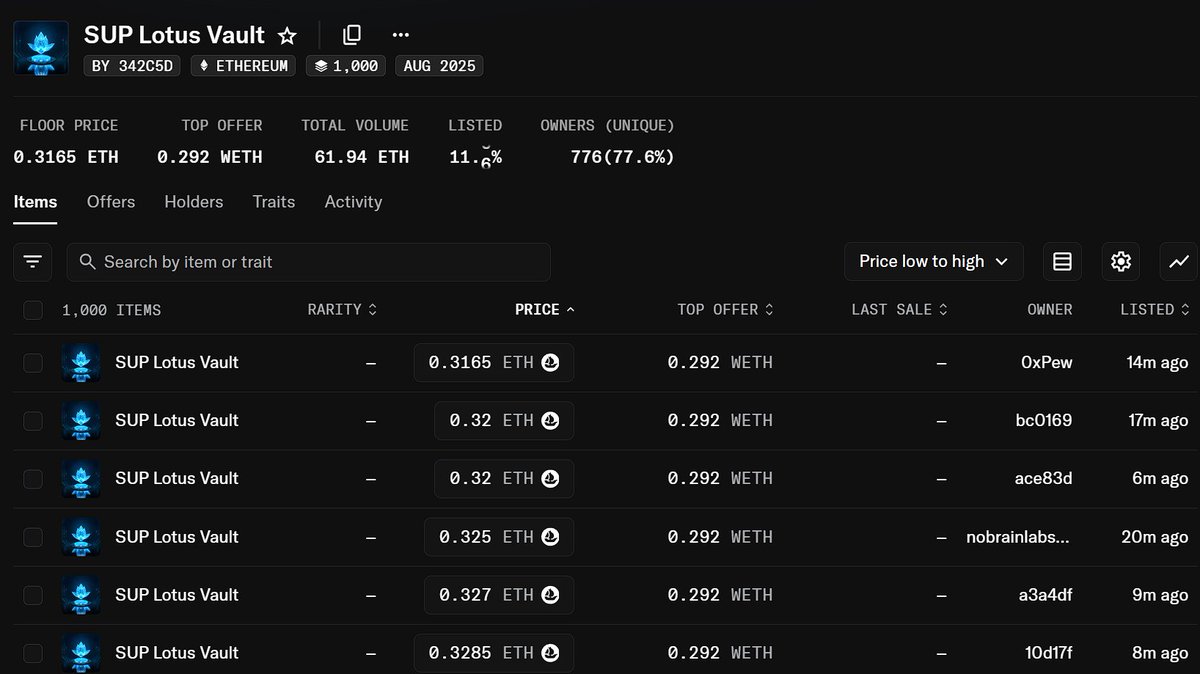Open the filters panel icon
This screenshot has height=674, width=1200.
(x=32, y=261)
